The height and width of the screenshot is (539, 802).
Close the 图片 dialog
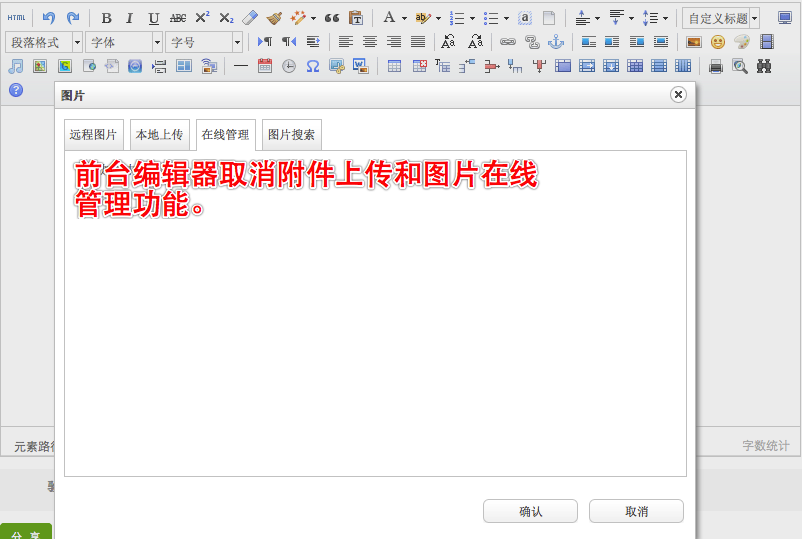(678, 95)
